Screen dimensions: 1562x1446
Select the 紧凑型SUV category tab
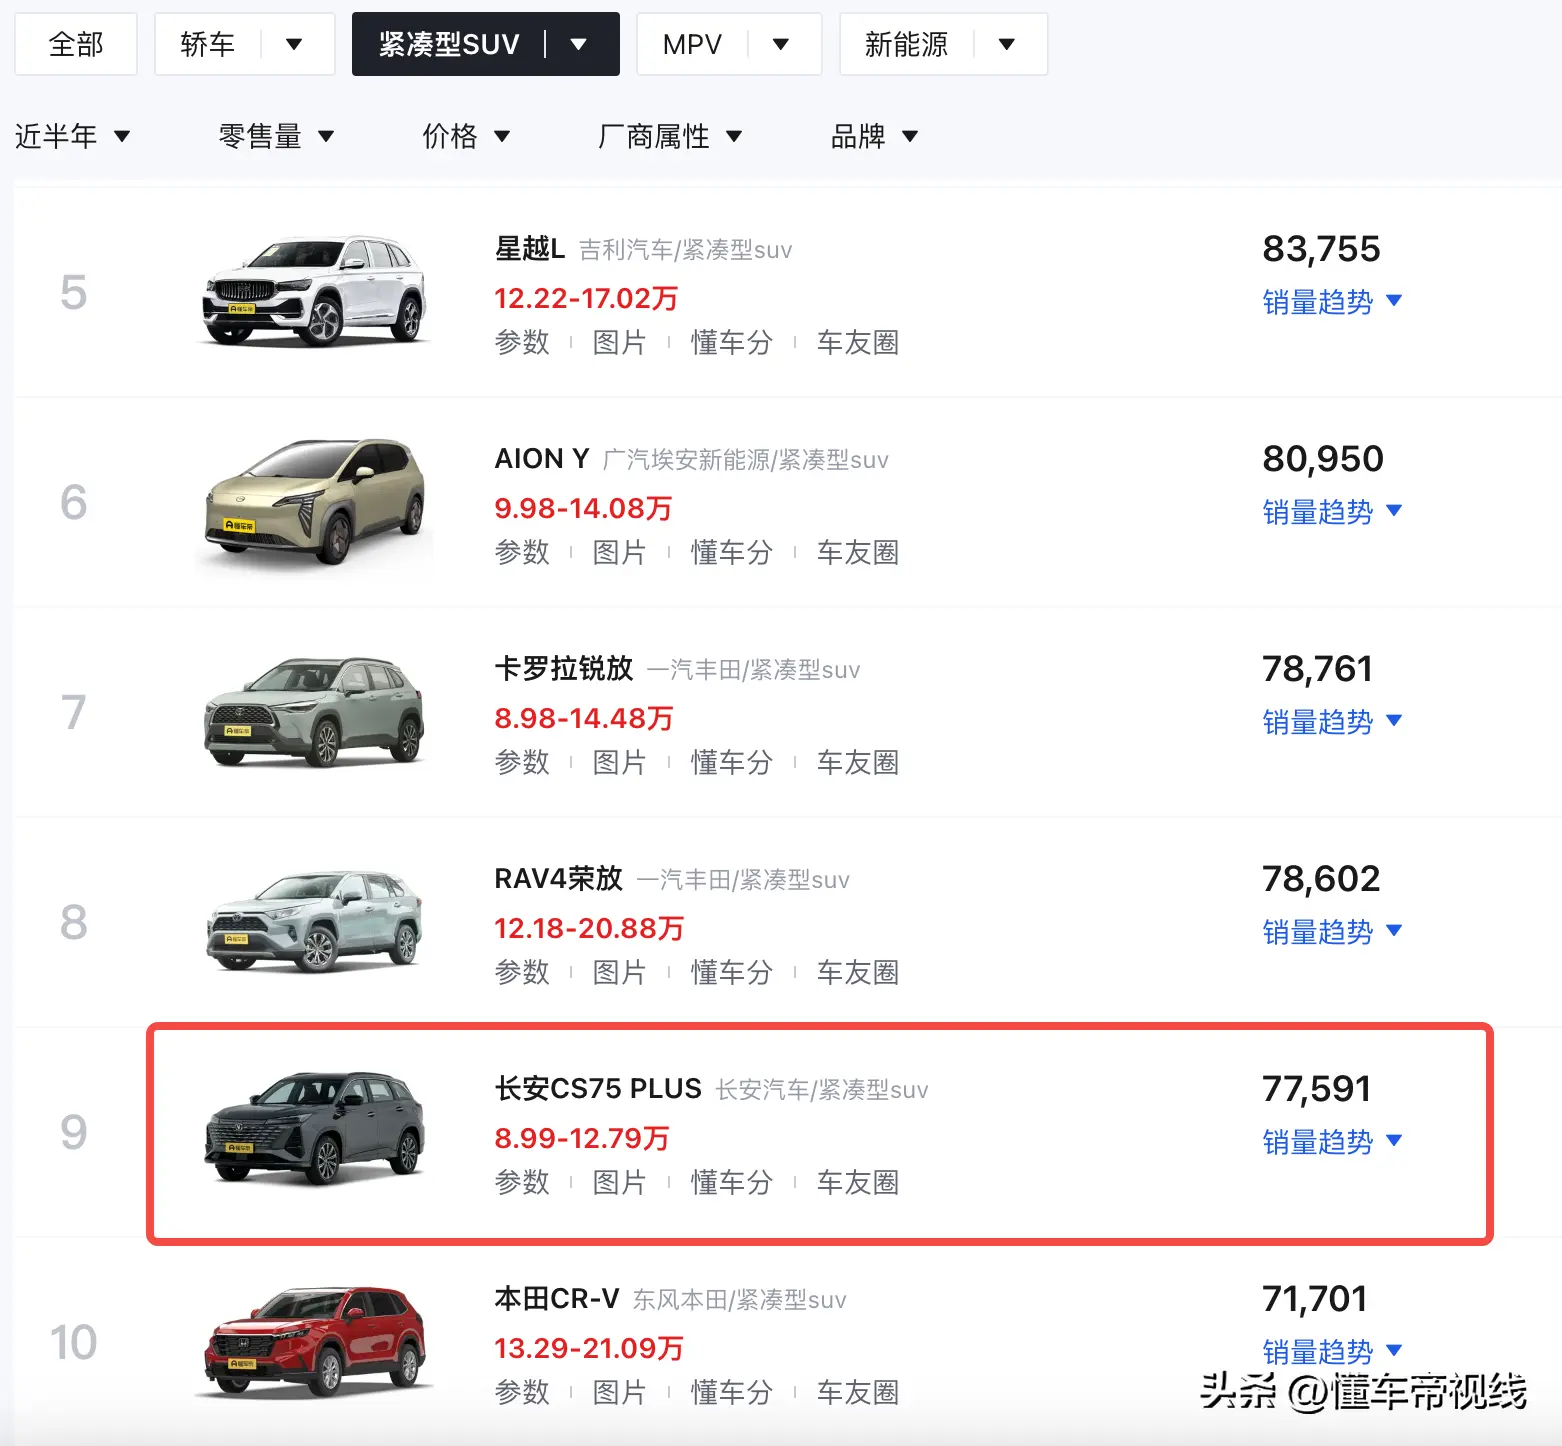tap(449, 44)
